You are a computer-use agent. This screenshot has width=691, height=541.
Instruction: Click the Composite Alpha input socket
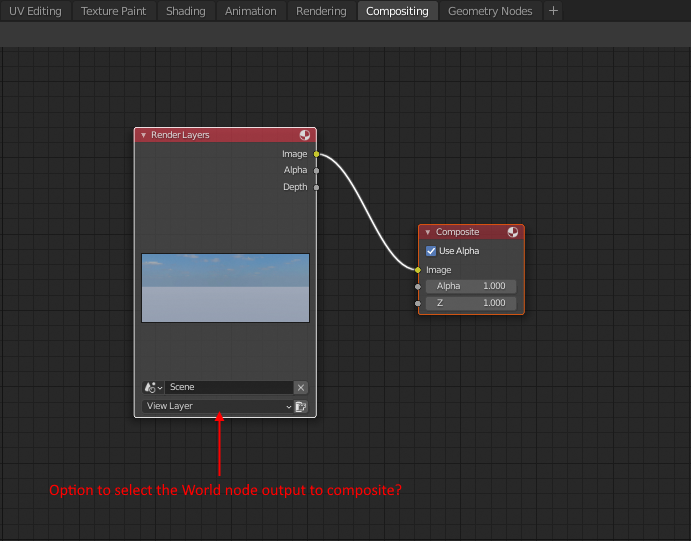418,287
